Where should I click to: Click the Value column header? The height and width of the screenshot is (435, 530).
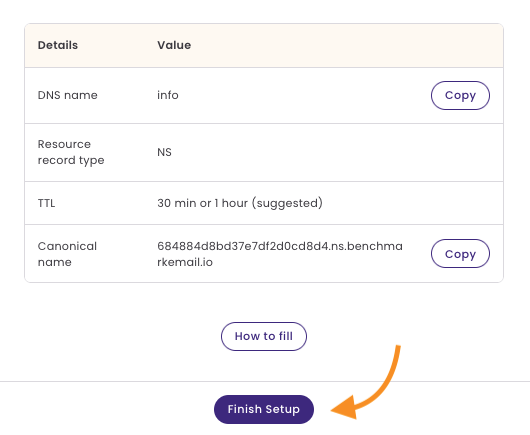coord(174,45)
